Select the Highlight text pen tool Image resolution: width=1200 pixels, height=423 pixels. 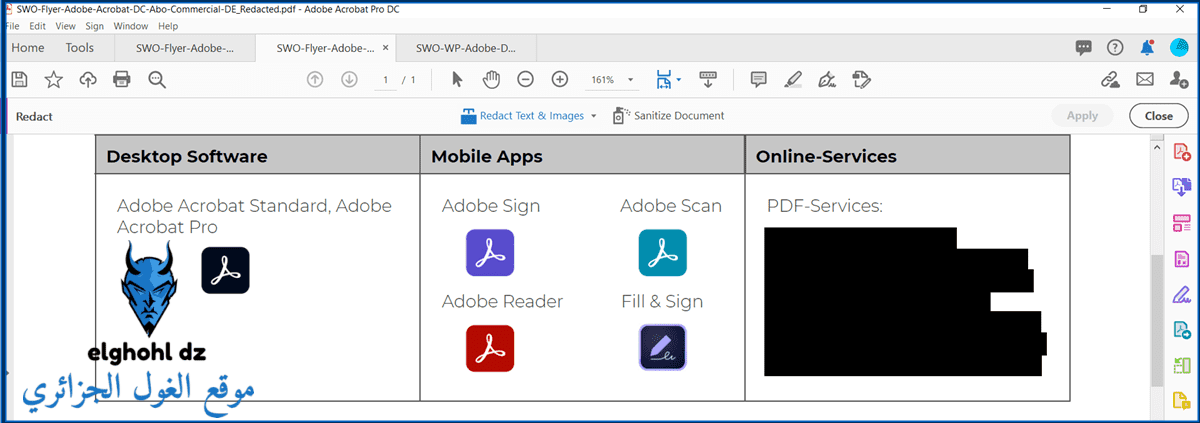point(793,79)
